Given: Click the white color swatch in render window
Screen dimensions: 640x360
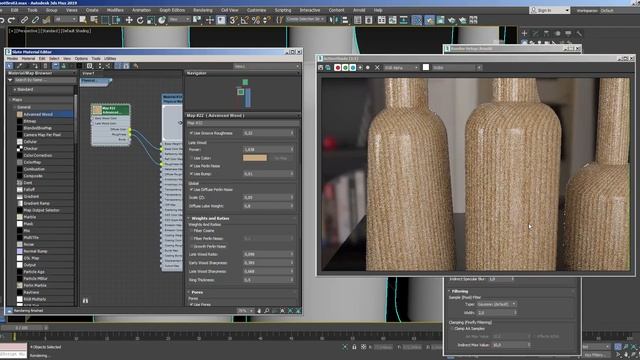Looking at the screenshot, I should 426,67.
